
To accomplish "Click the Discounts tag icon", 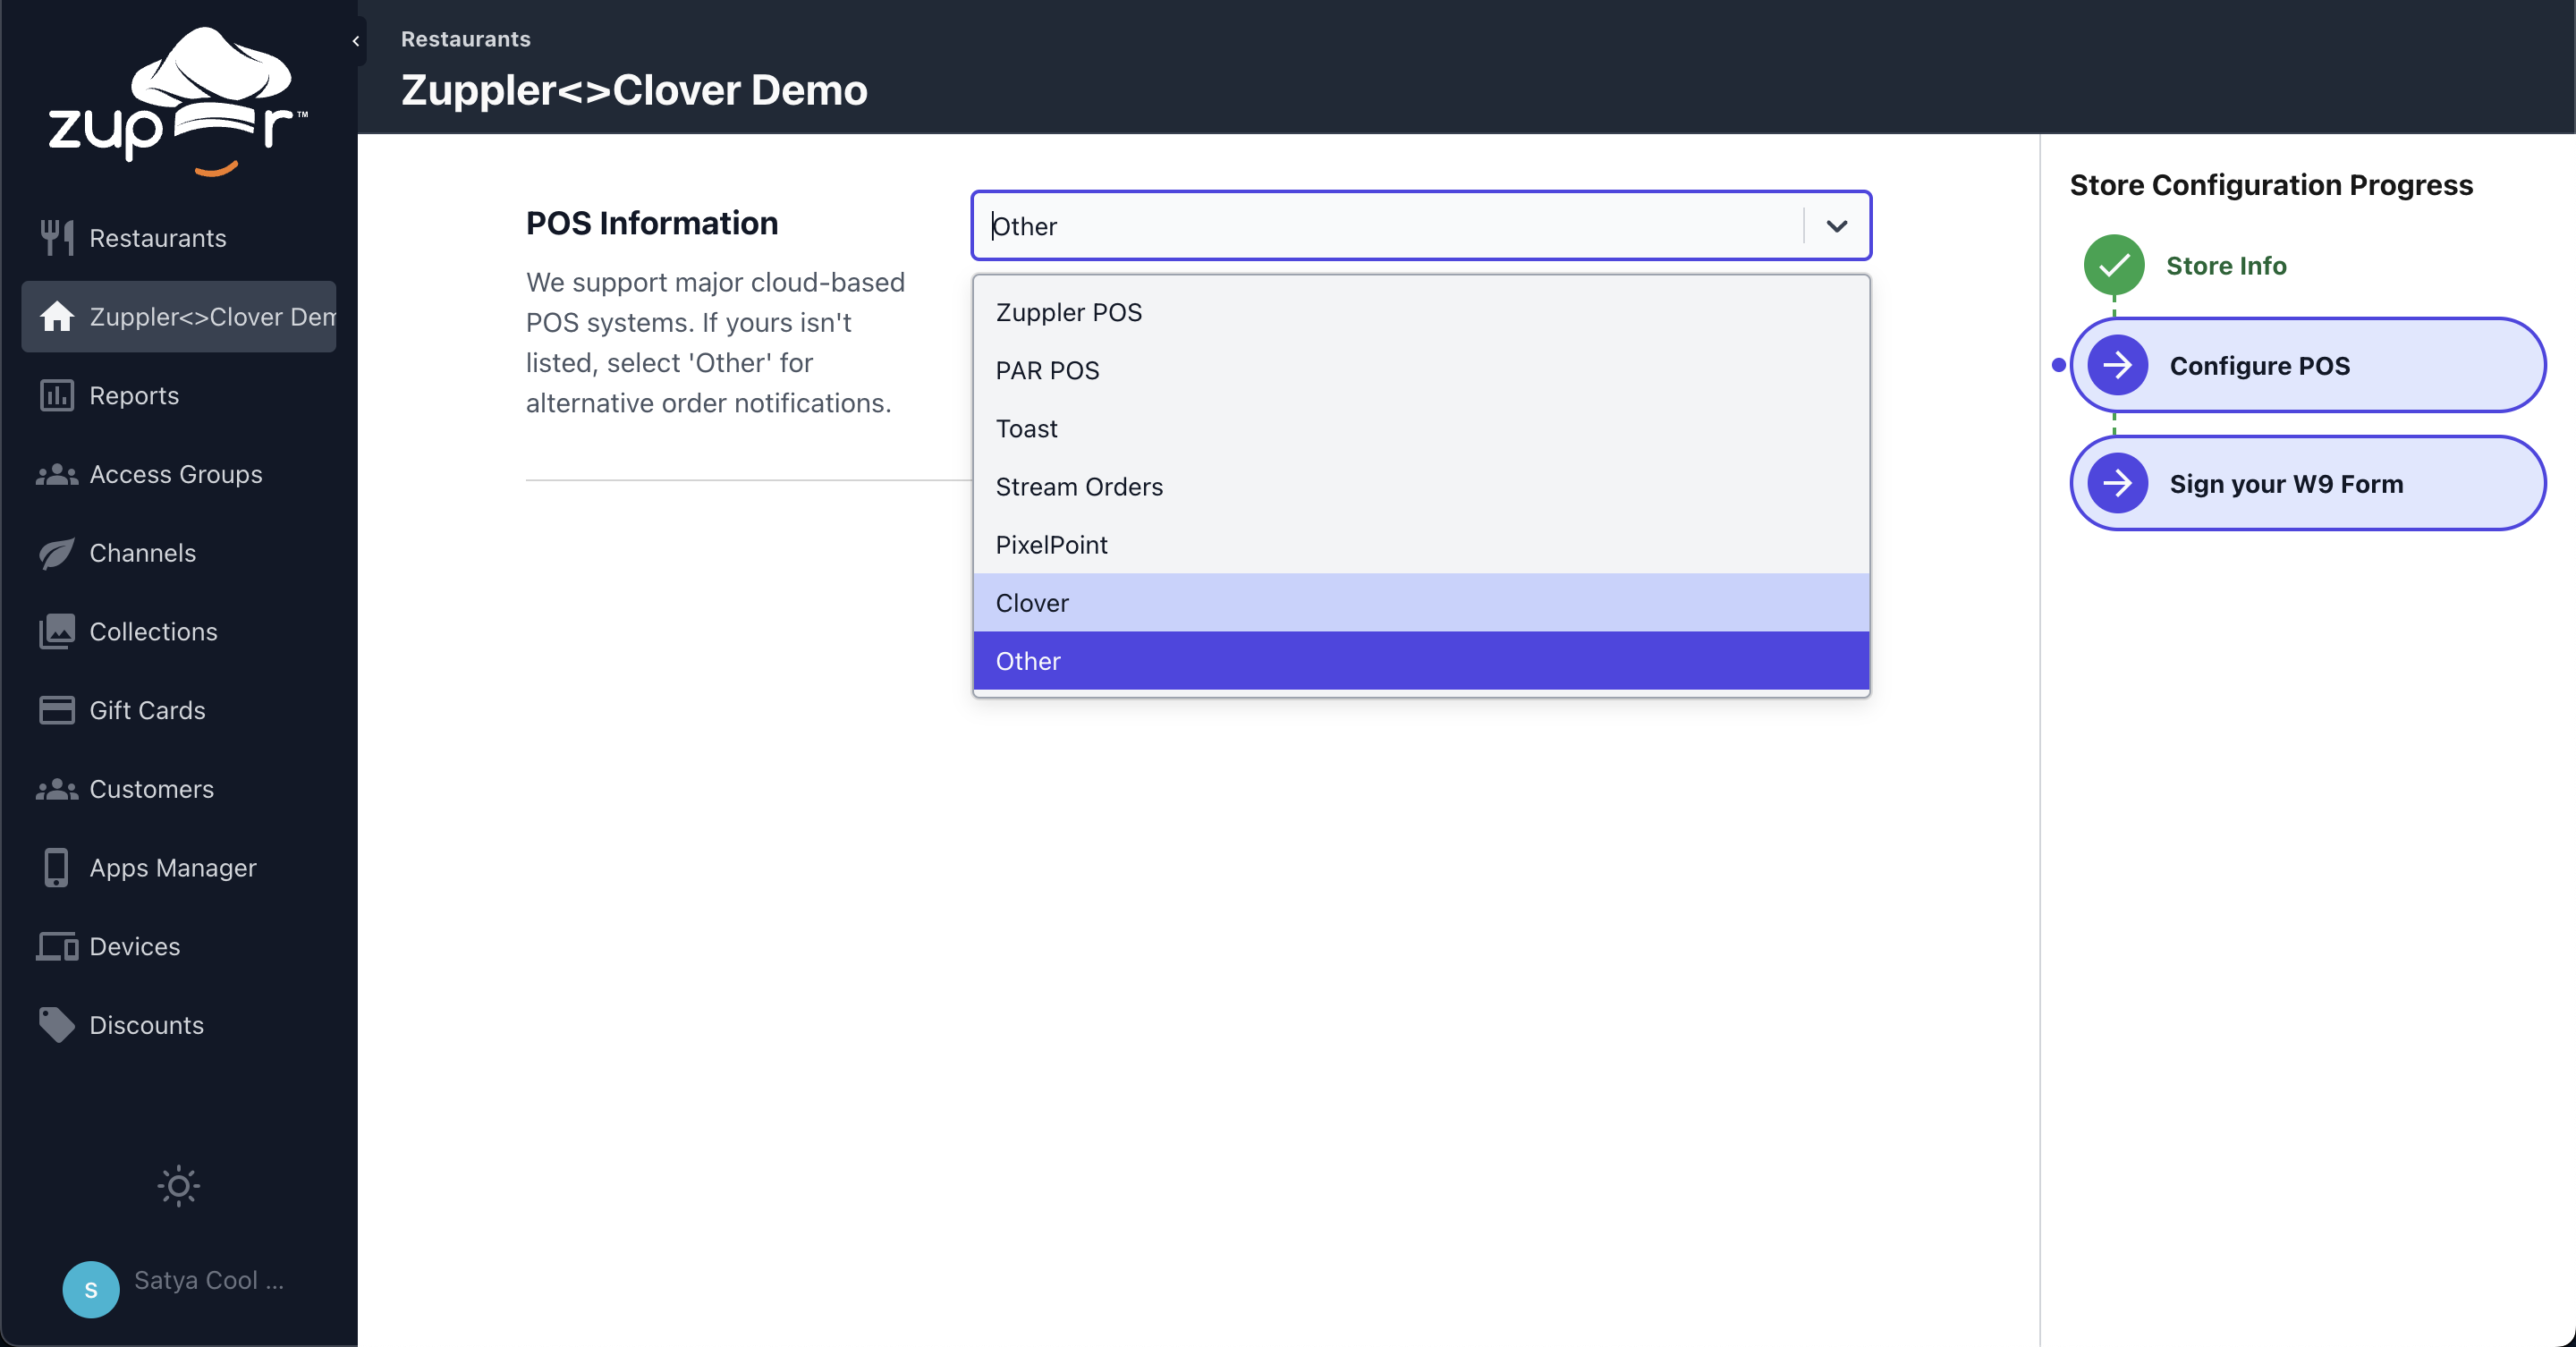I will pyautogui.click(x=56, y=1025).
